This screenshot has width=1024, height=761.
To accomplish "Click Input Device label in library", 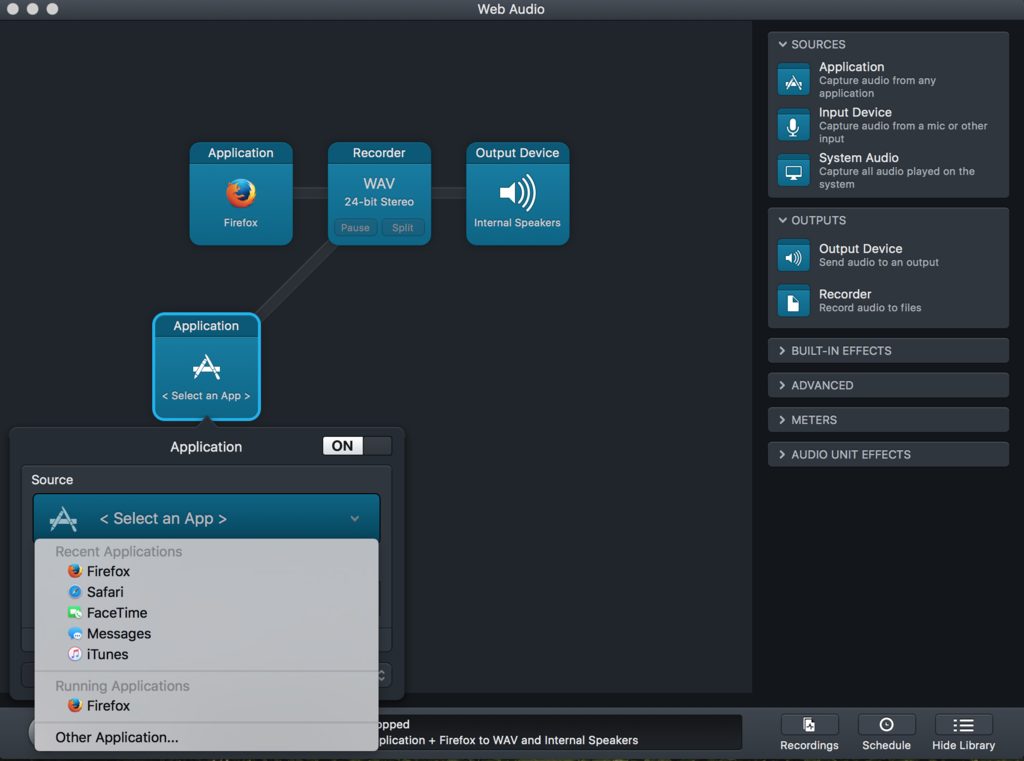I will [x=856, y=112].
